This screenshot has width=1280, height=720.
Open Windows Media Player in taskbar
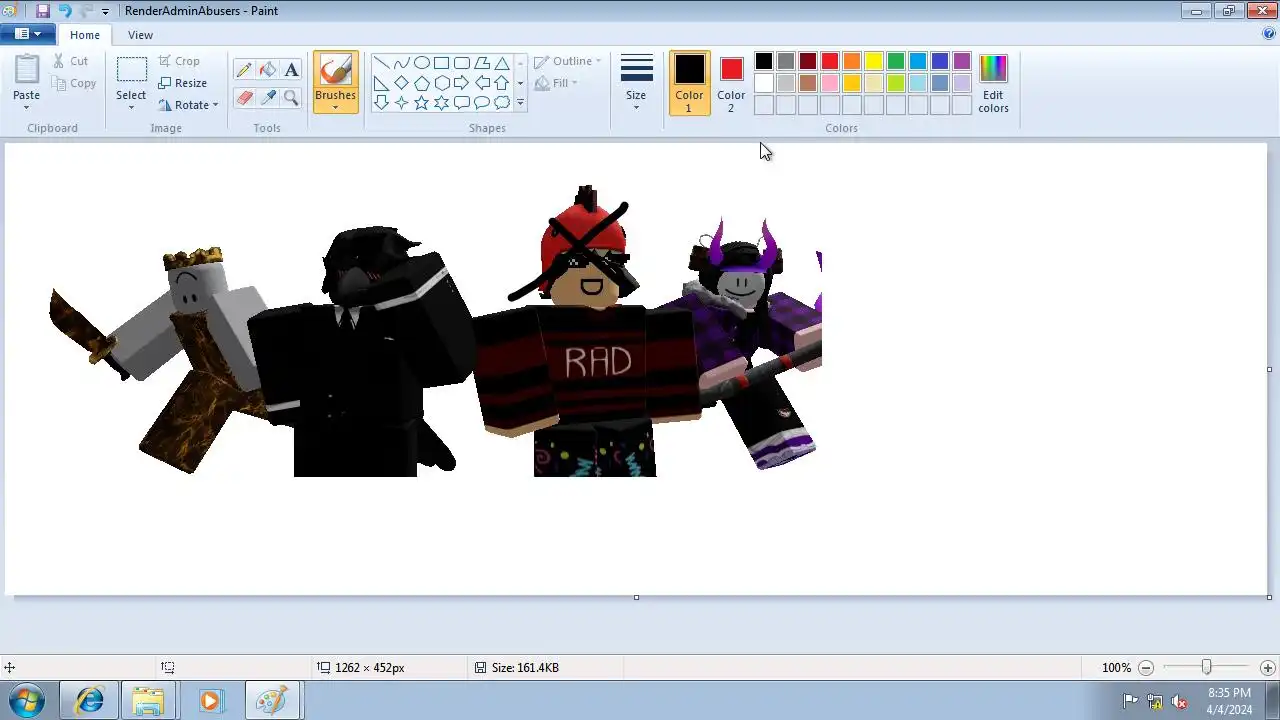coord(210,700)
